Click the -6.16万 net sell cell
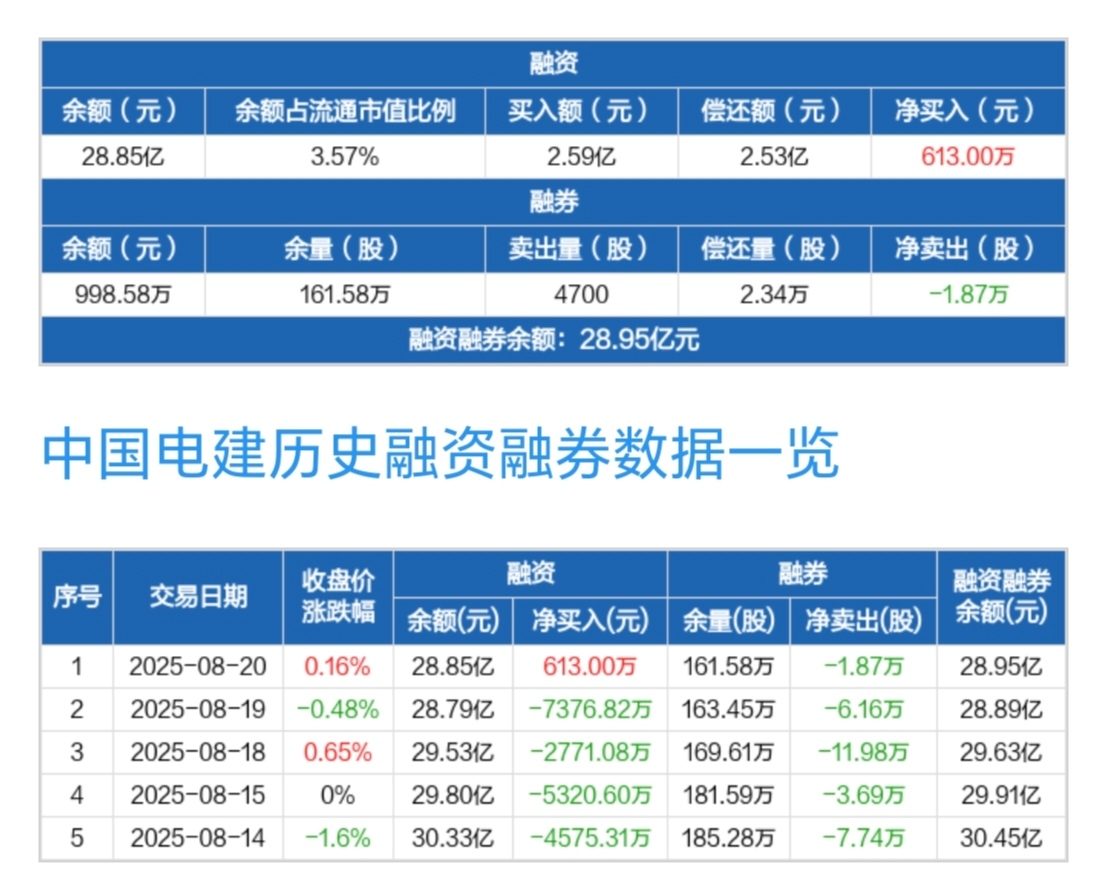Viewport: 1105px width, 876px height. pyautogui.click(x=863, y=710)
